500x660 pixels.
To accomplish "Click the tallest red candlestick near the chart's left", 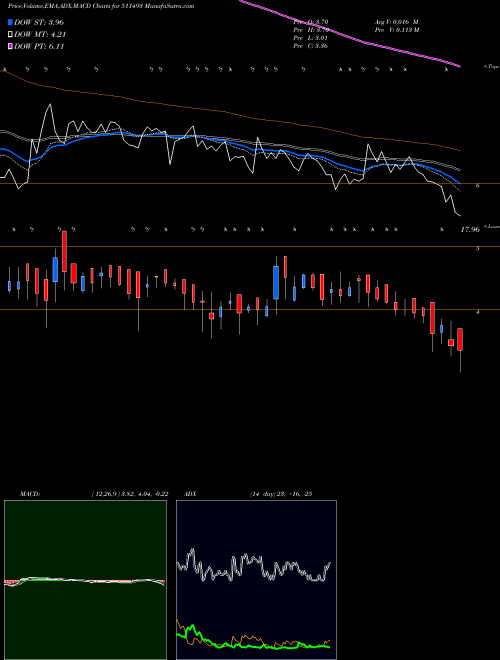I will [64, 251].
